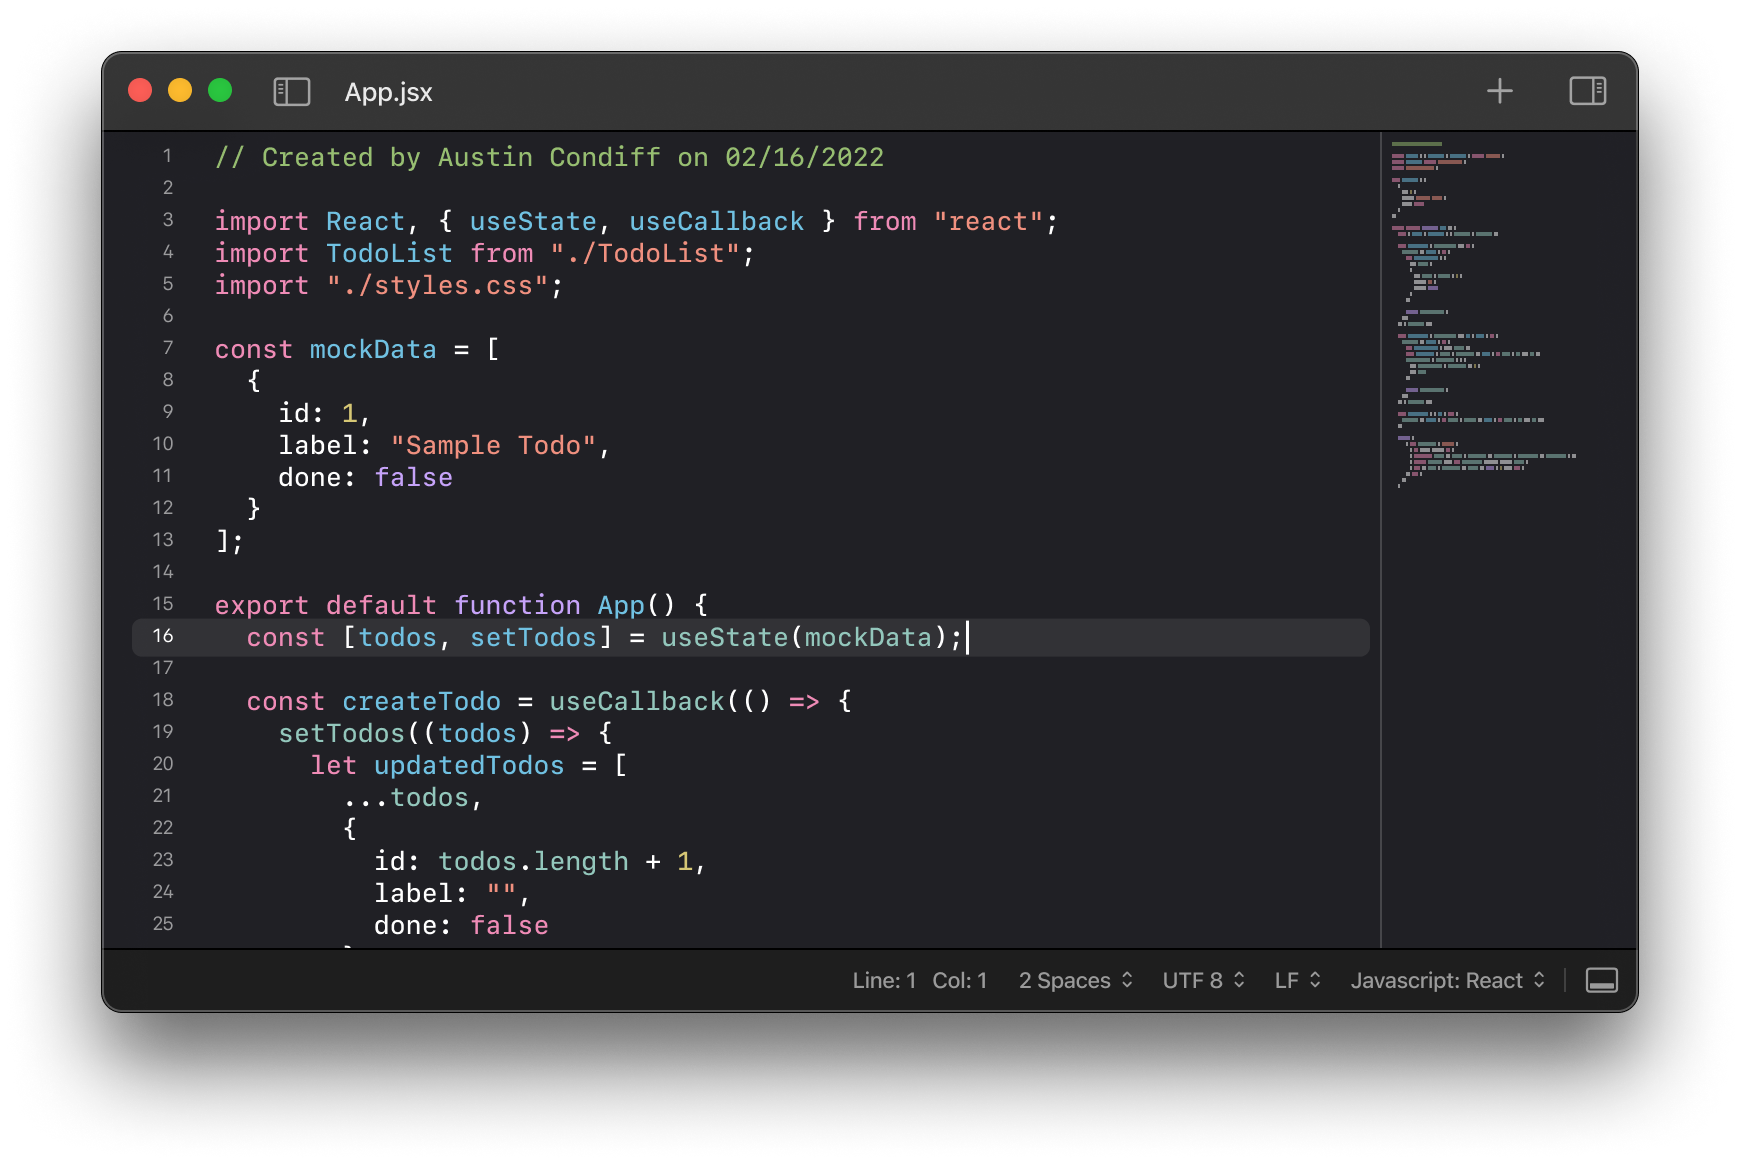The height and width of the screenshot is (1162, 1738).
Task: Click '...todos' spread on line 21
Action: coord(405,797)
